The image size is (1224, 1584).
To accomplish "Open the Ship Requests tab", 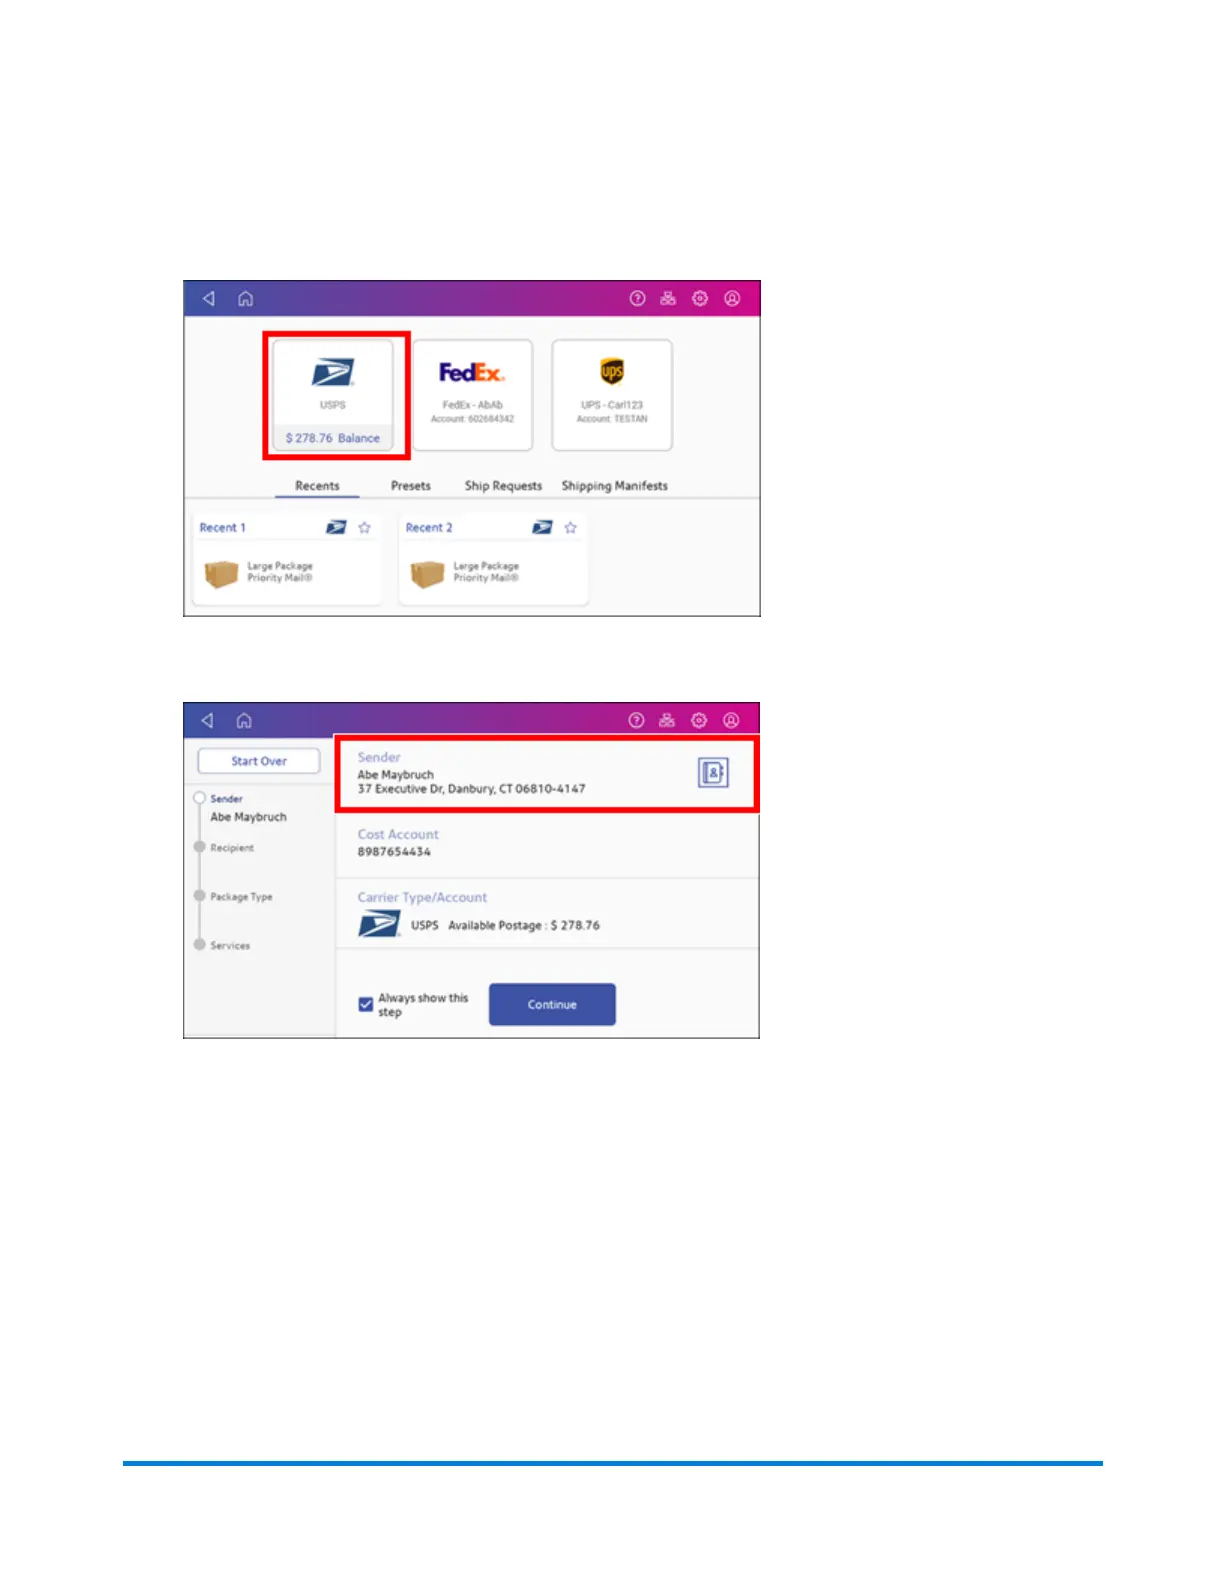I will click(503, 486).
